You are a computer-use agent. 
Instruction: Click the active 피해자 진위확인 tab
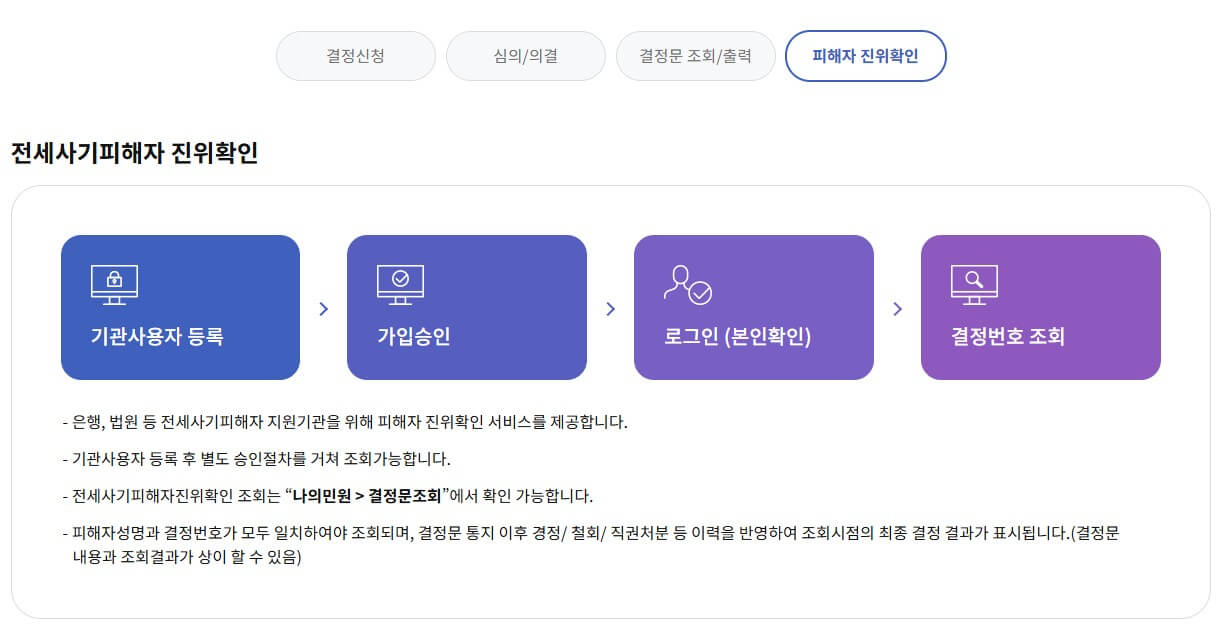coord(868,56)
